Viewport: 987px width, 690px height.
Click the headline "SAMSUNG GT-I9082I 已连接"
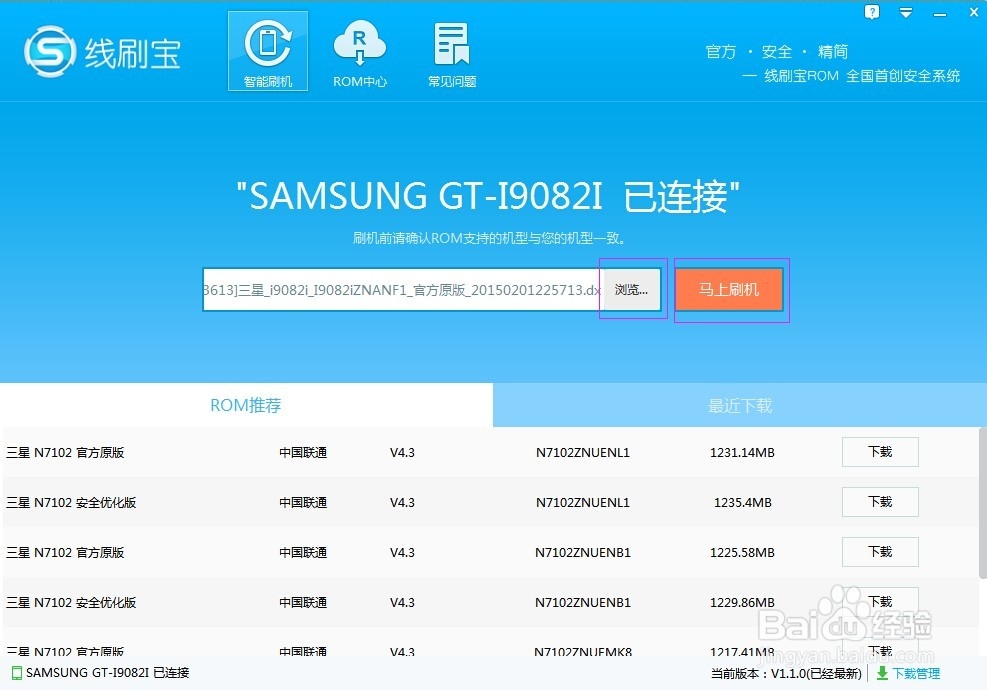(x=488, y=196)
